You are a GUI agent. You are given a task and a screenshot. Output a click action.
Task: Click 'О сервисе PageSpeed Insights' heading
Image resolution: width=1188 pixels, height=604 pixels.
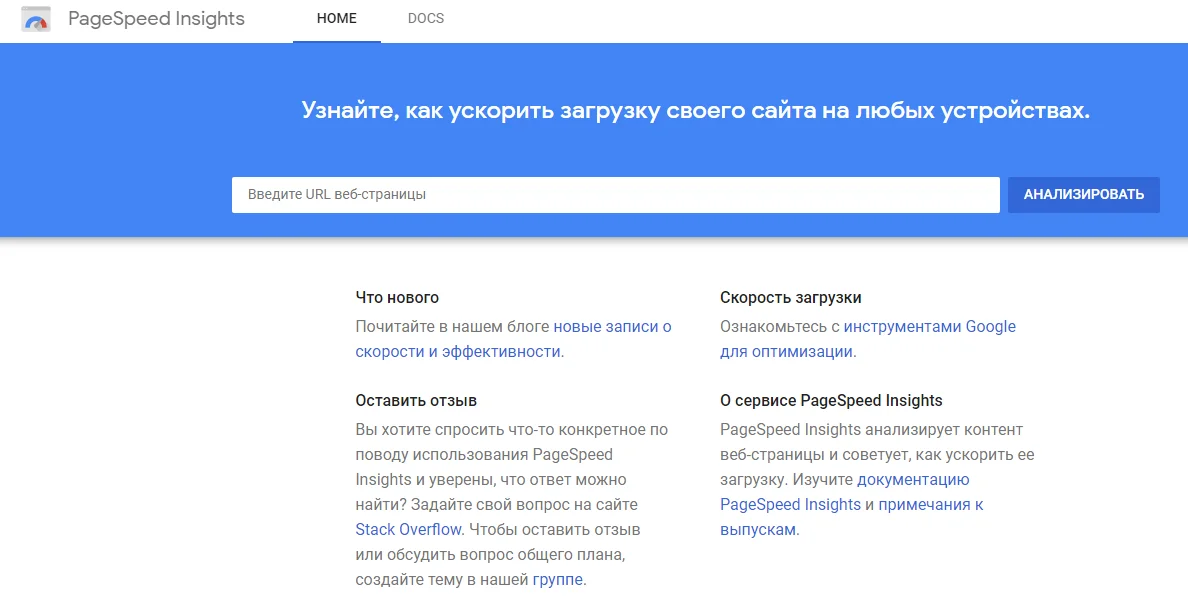[831, 400]
